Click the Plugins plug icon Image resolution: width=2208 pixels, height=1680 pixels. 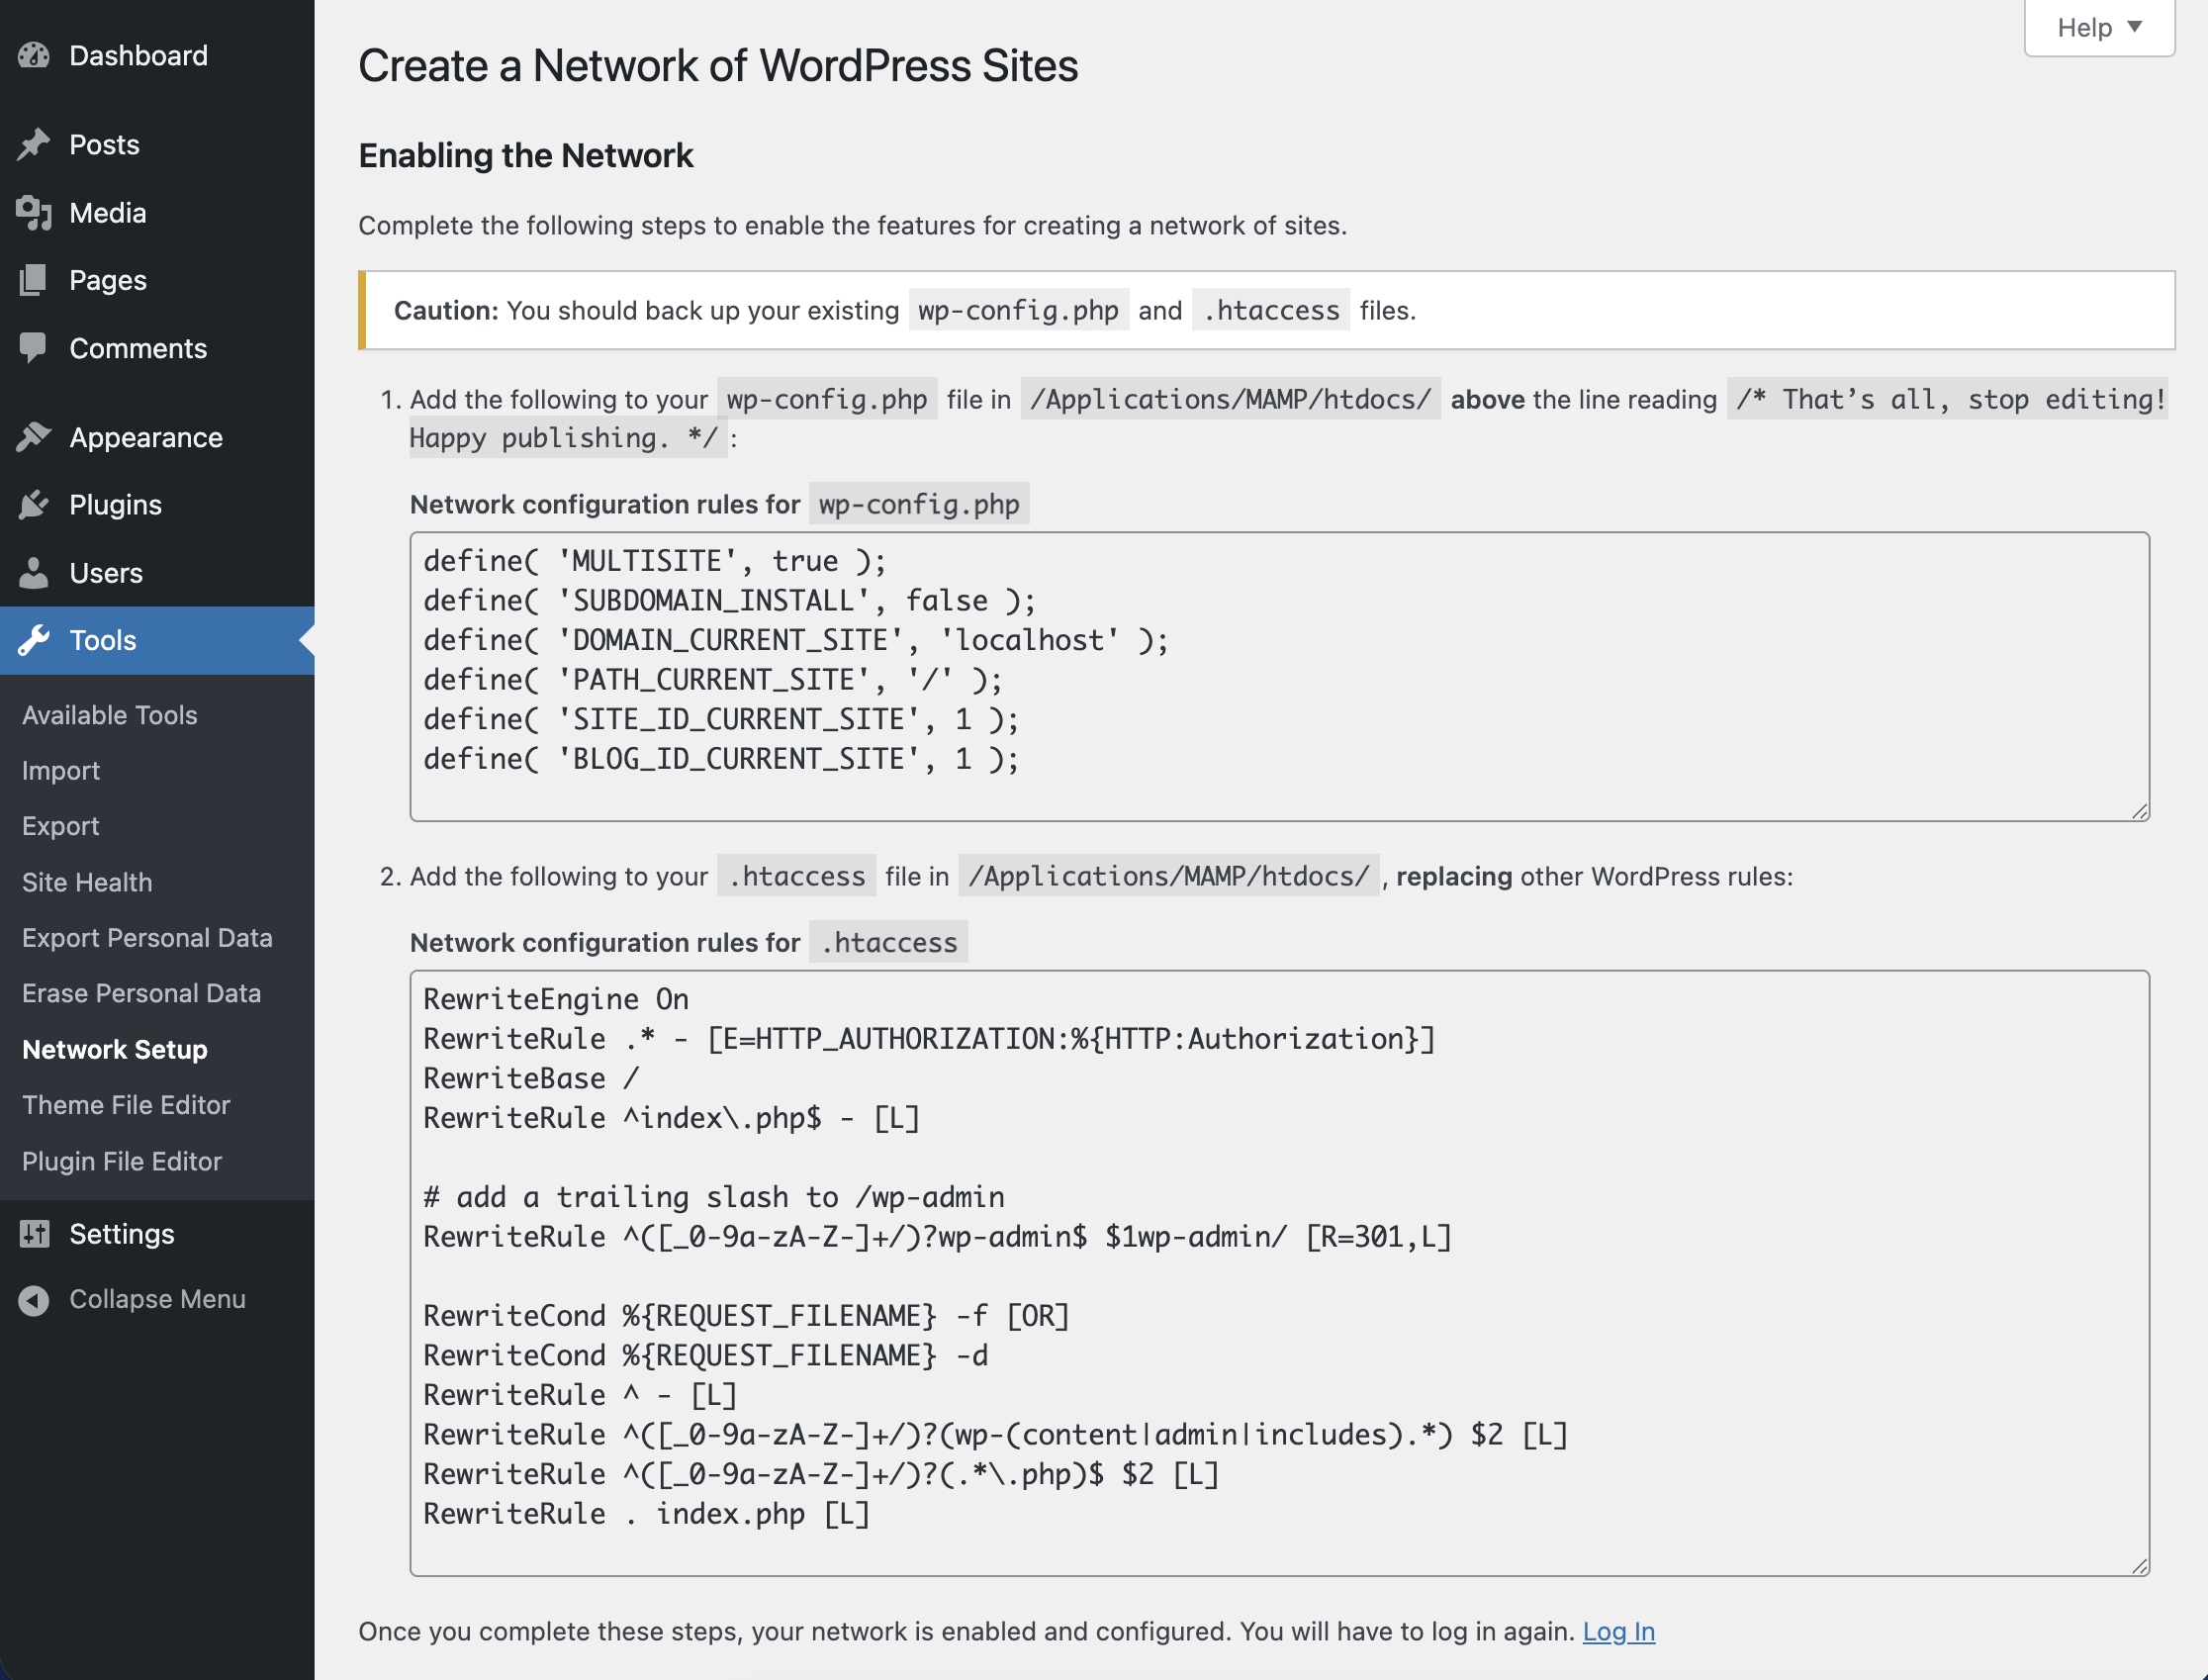pos(34,505)
